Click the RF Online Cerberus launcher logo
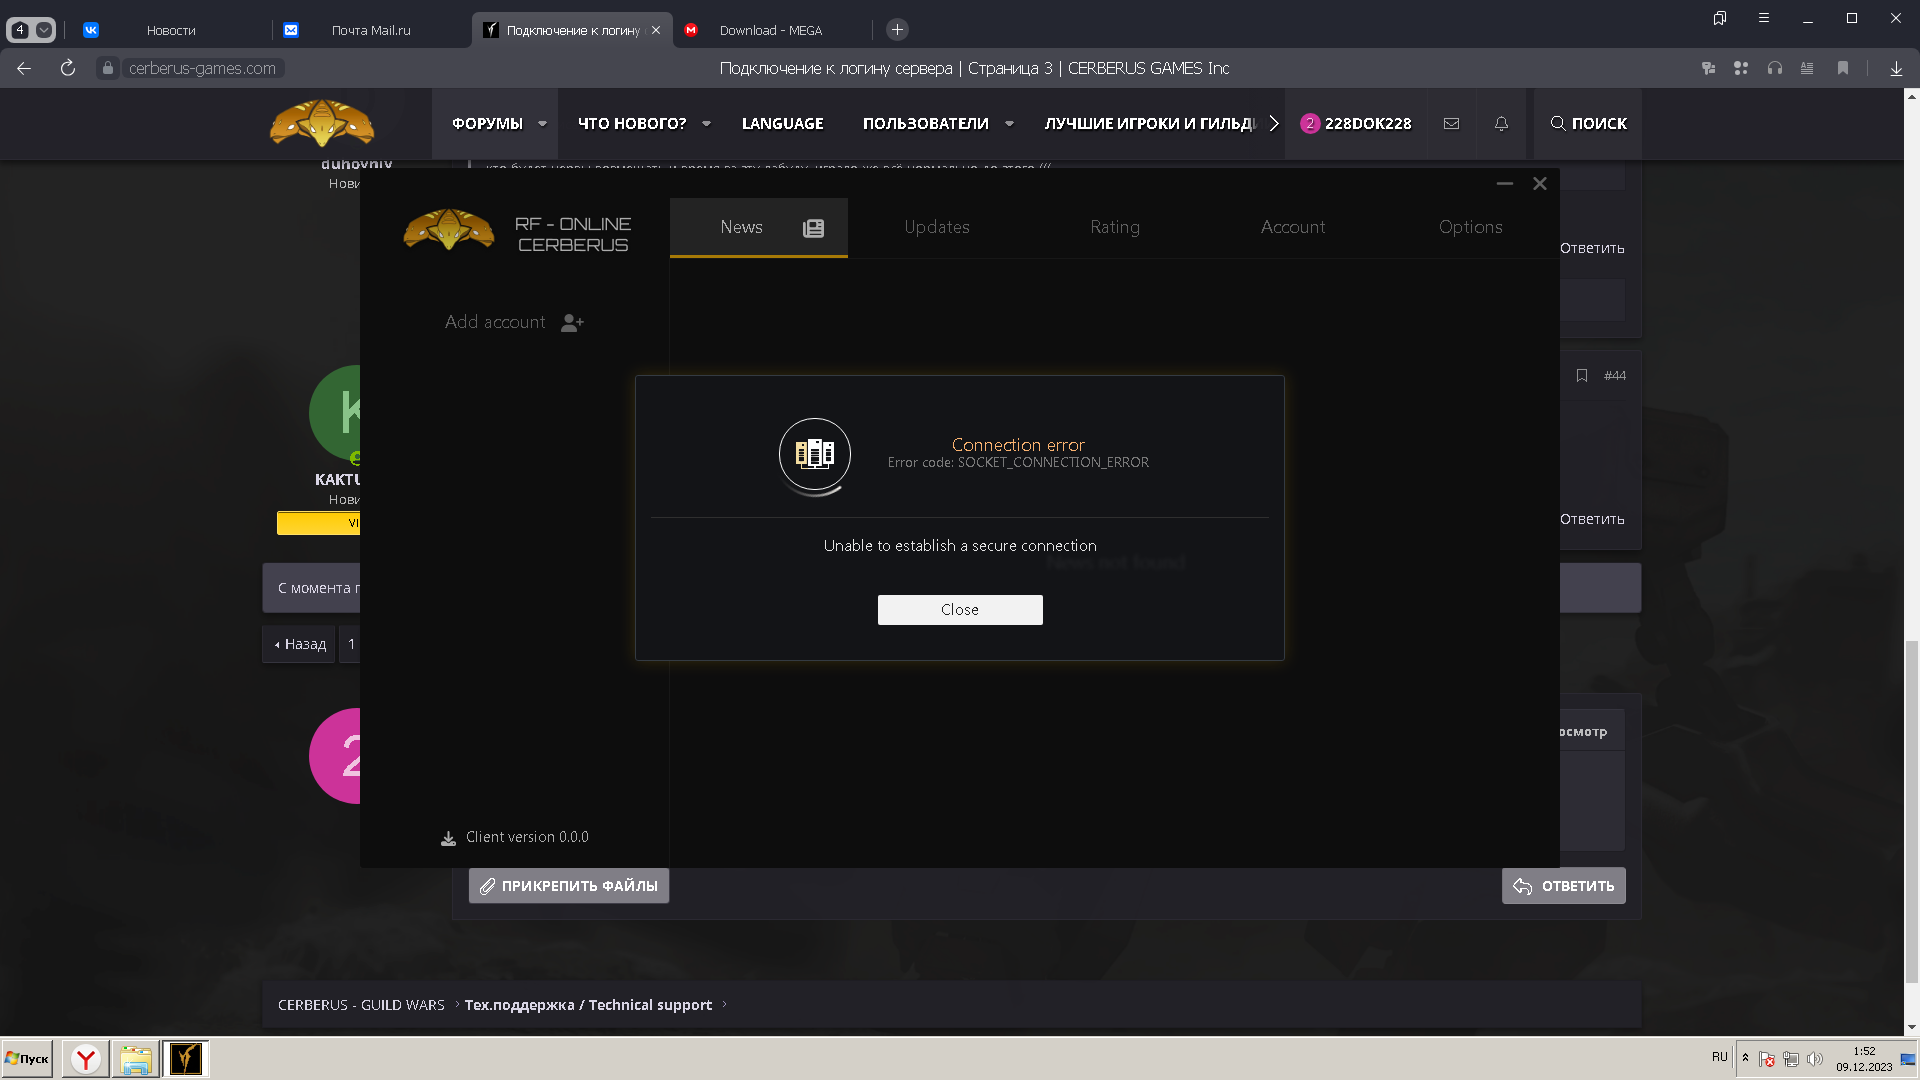 click(x=448, y=229)
